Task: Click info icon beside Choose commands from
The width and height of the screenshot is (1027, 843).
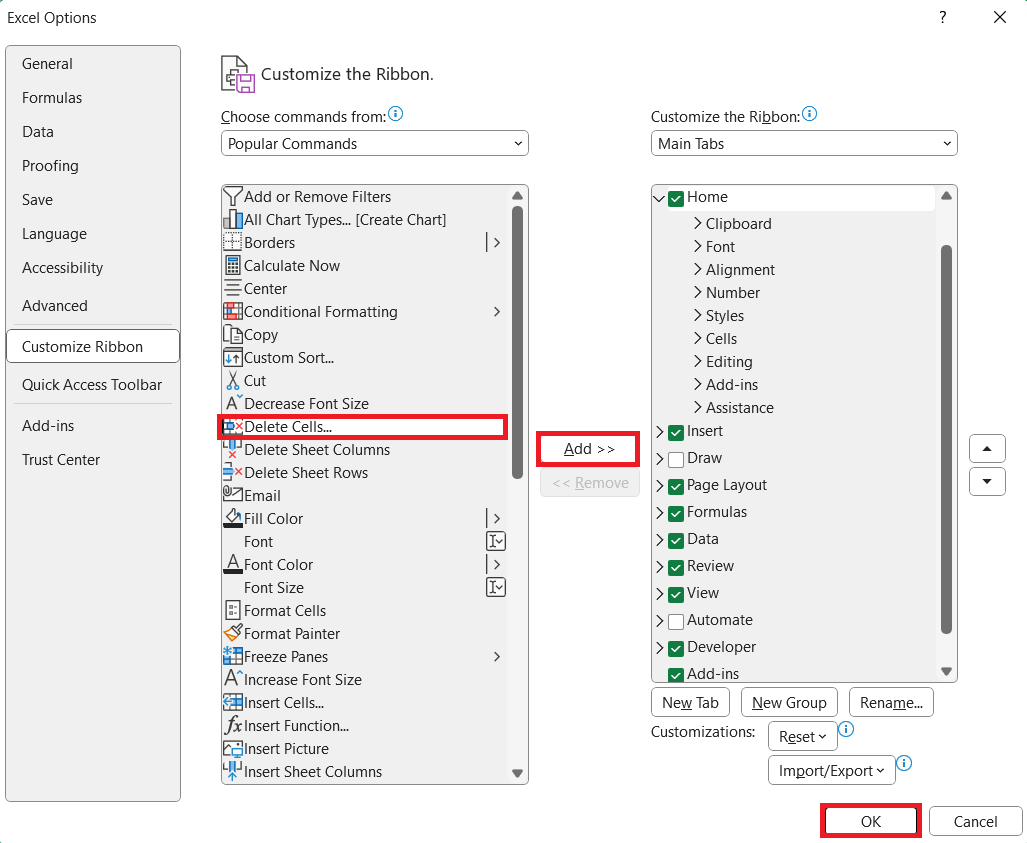Action: coord(396,114)
